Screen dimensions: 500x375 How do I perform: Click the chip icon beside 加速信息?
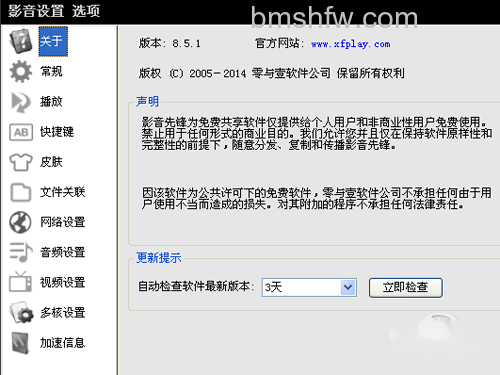click(x=21, y=343)
